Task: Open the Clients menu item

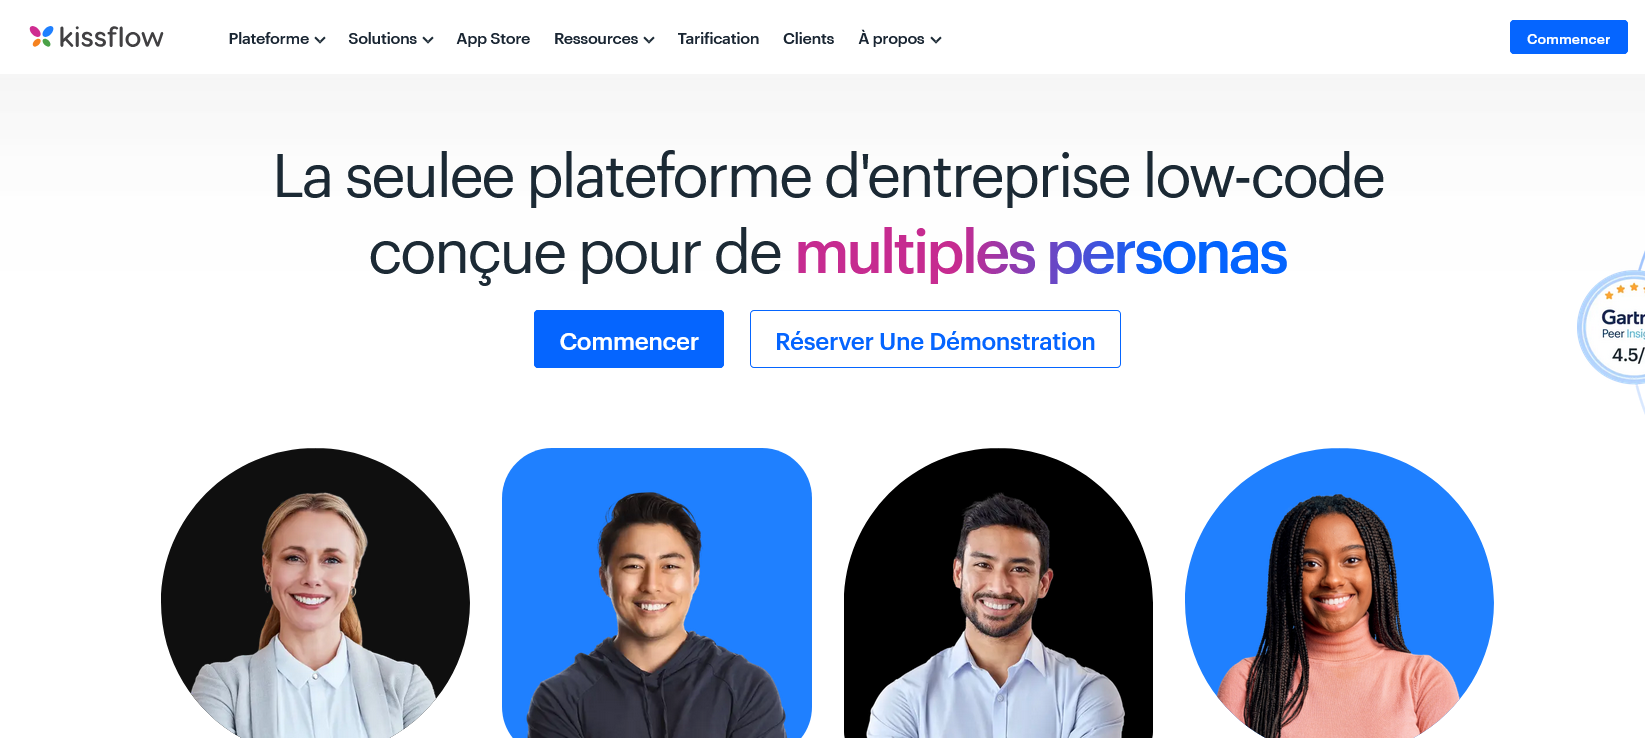Action: 808,39
